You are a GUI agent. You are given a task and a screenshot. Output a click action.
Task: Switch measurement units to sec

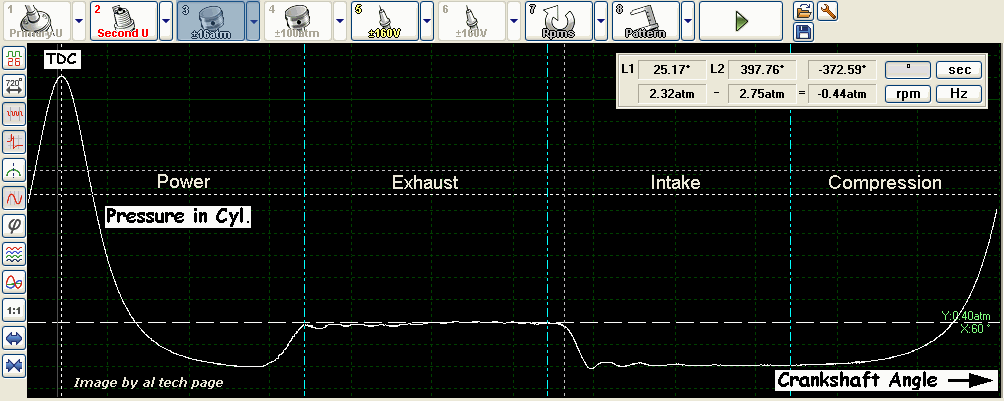pos(958,70)
